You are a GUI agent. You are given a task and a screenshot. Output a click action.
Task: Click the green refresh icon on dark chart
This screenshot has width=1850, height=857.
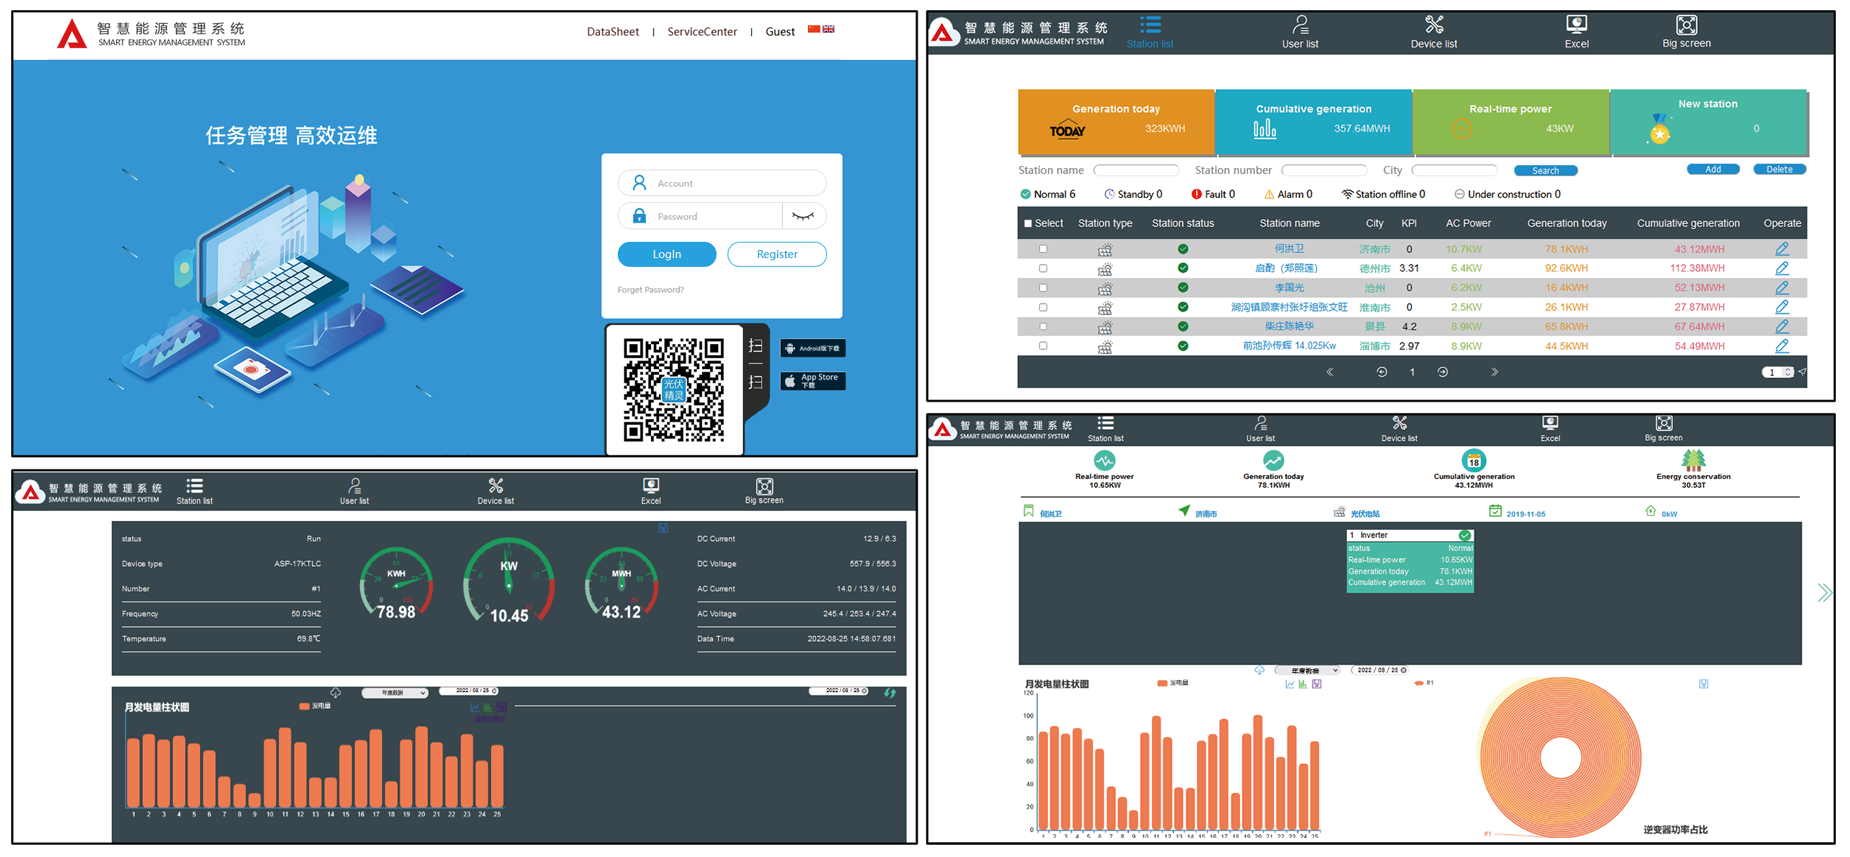coord(889,693)
